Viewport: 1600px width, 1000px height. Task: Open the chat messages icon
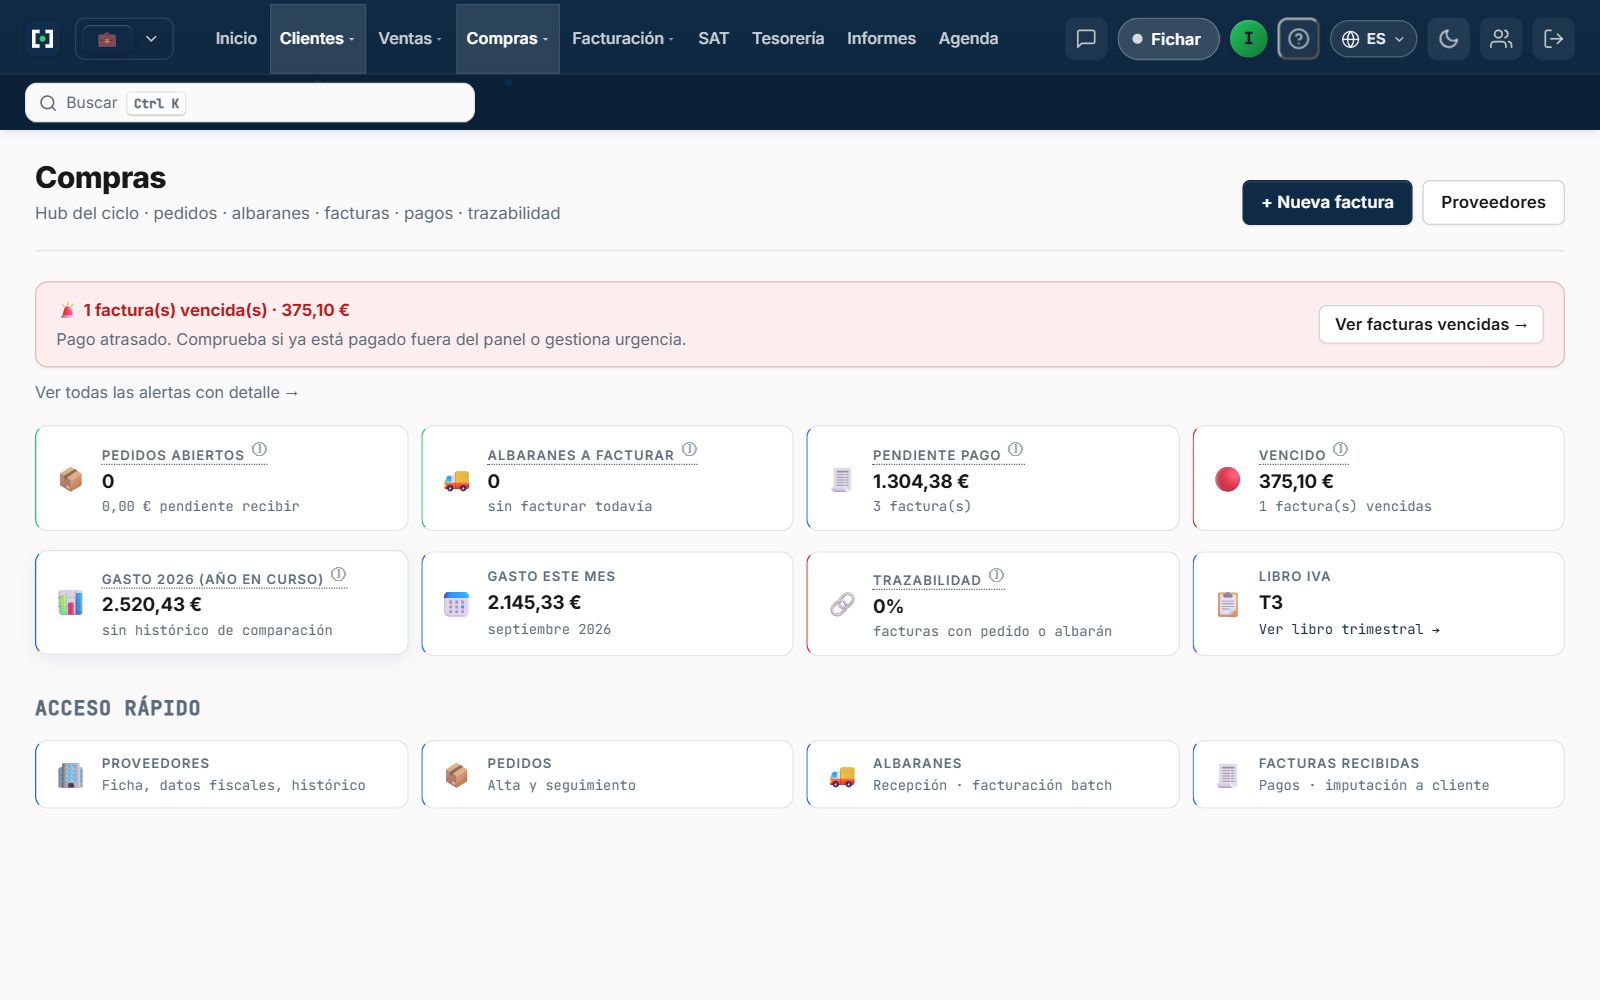coord(1086,39)
